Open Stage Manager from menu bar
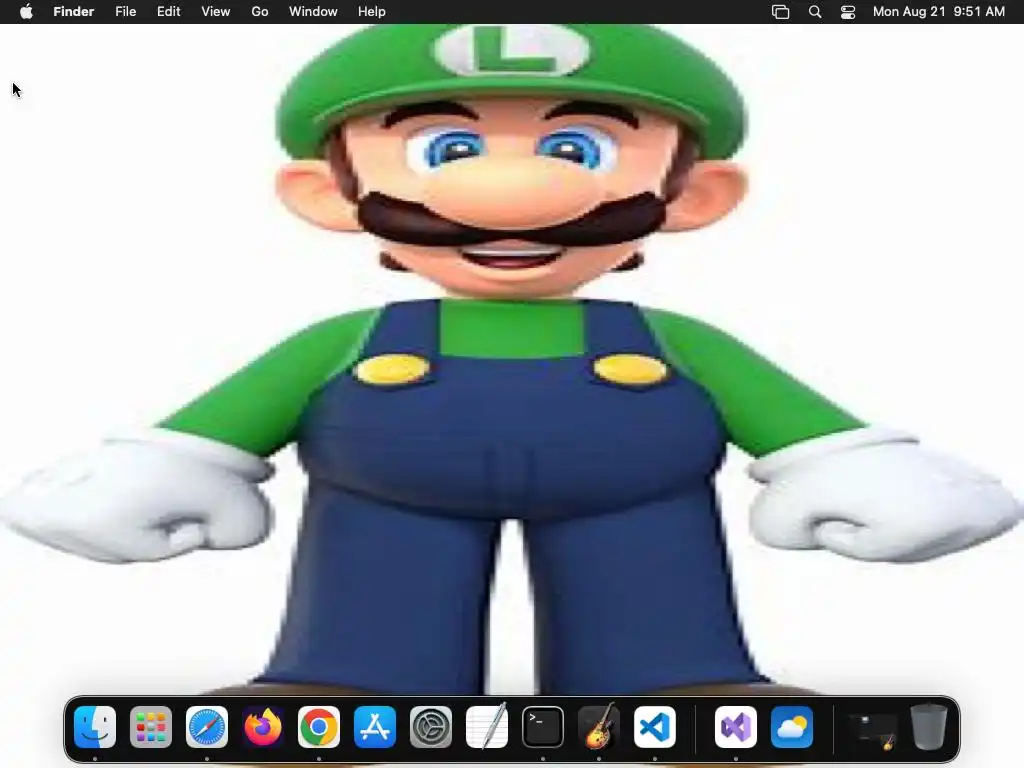Image resolution: width=1024 pixels, height=768 pixels. point(780,12)
